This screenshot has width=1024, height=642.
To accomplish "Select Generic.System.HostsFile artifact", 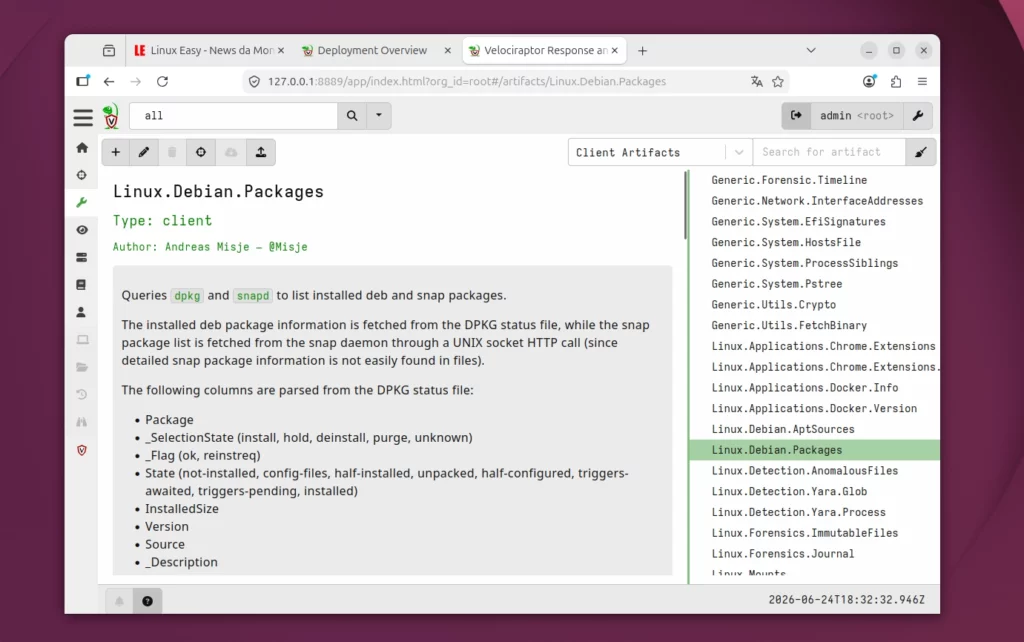I will click(x=786, y=242).
